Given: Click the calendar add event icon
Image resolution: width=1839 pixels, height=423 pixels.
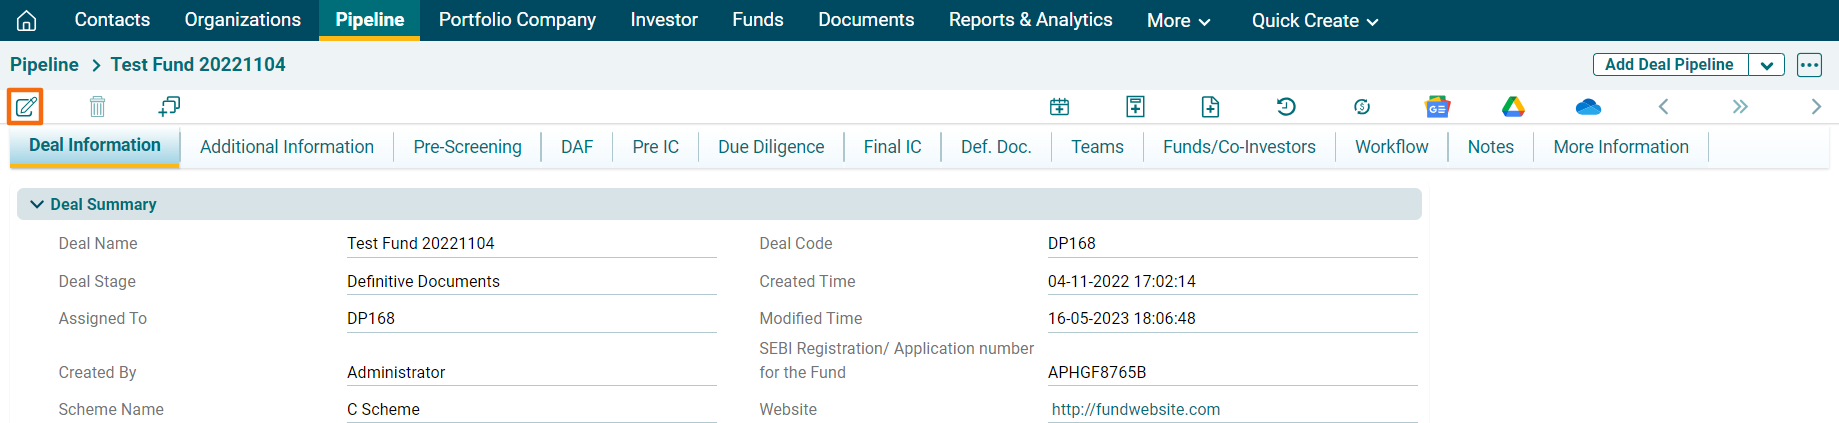Looking at the screenshot, I should [1059, 107].
